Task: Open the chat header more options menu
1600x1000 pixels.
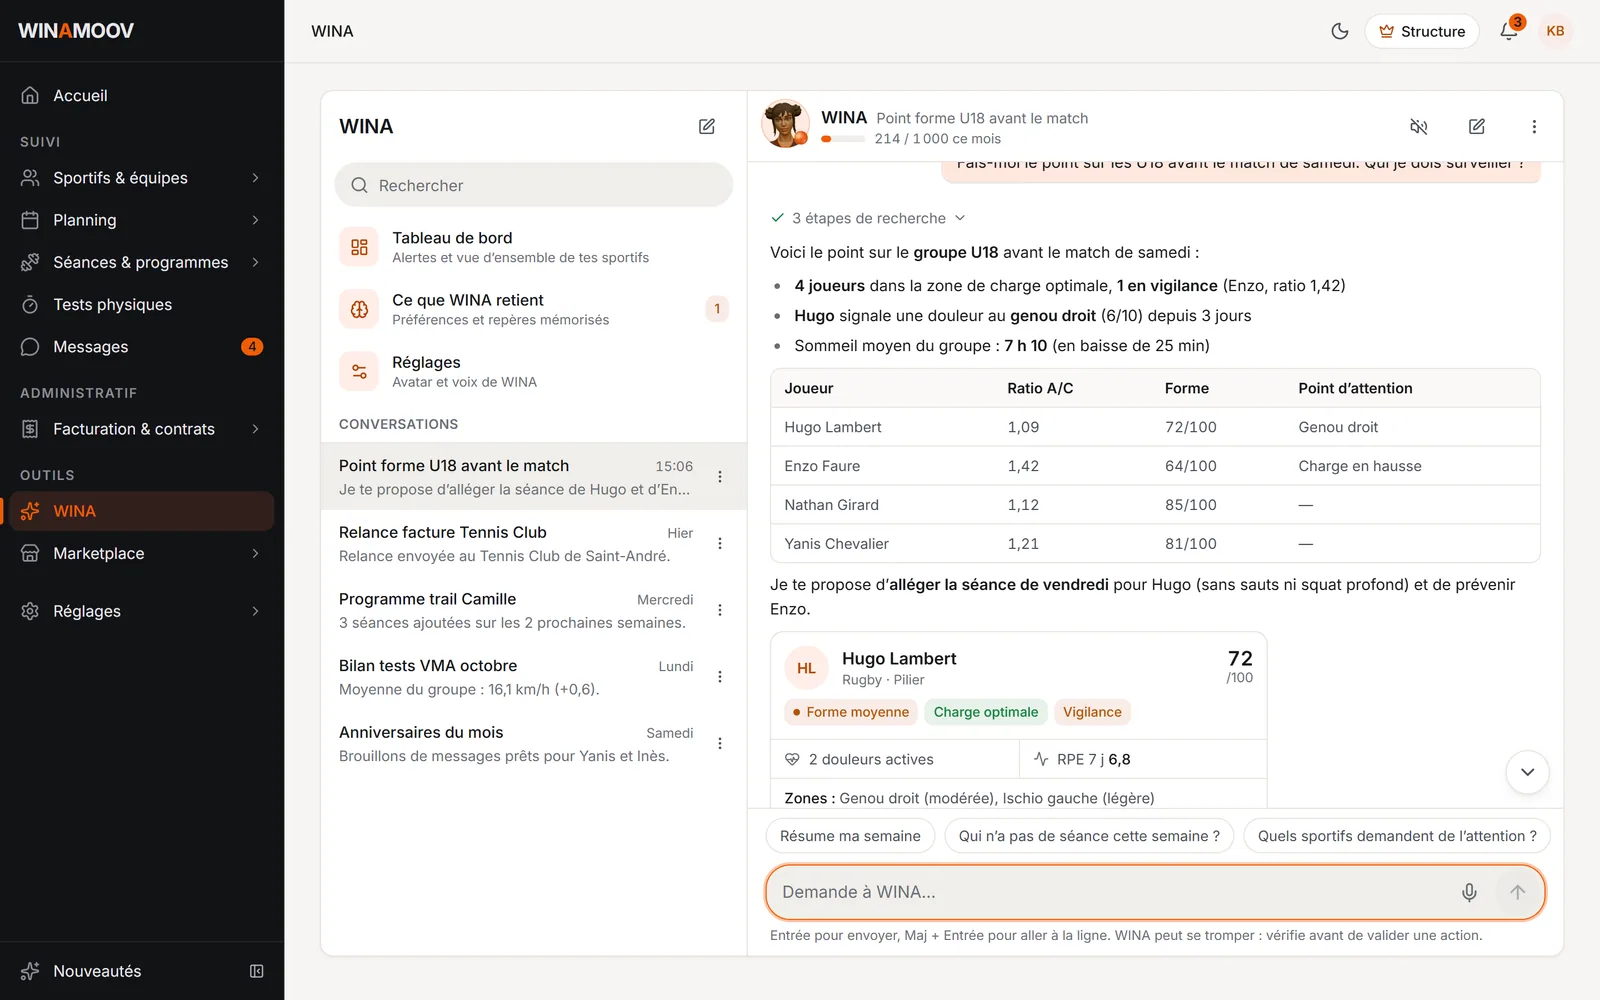Action: tap(1534, 126)
